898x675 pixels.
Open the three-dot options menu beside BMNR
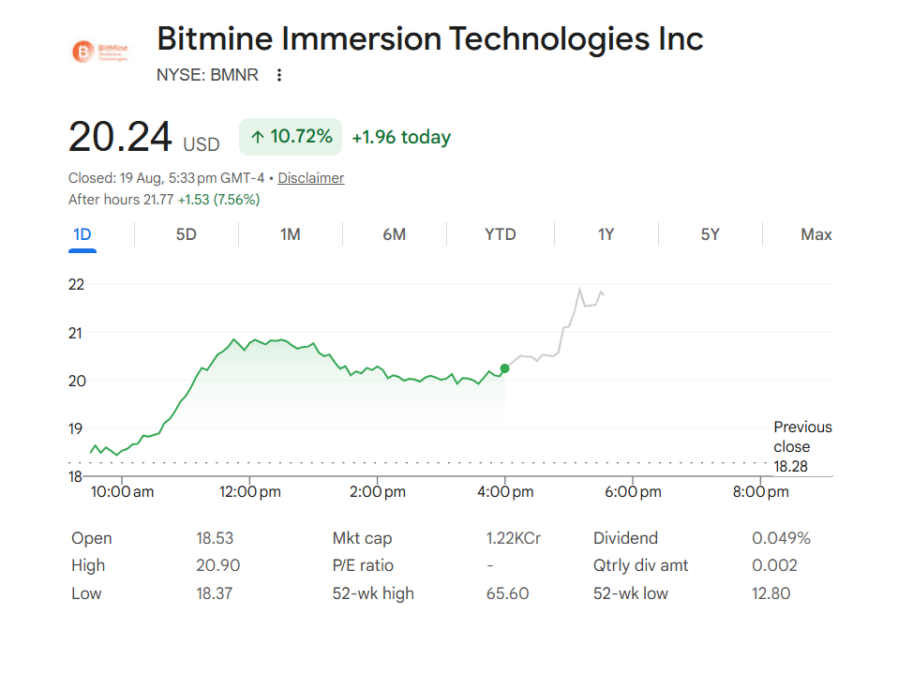click(279, 75)
